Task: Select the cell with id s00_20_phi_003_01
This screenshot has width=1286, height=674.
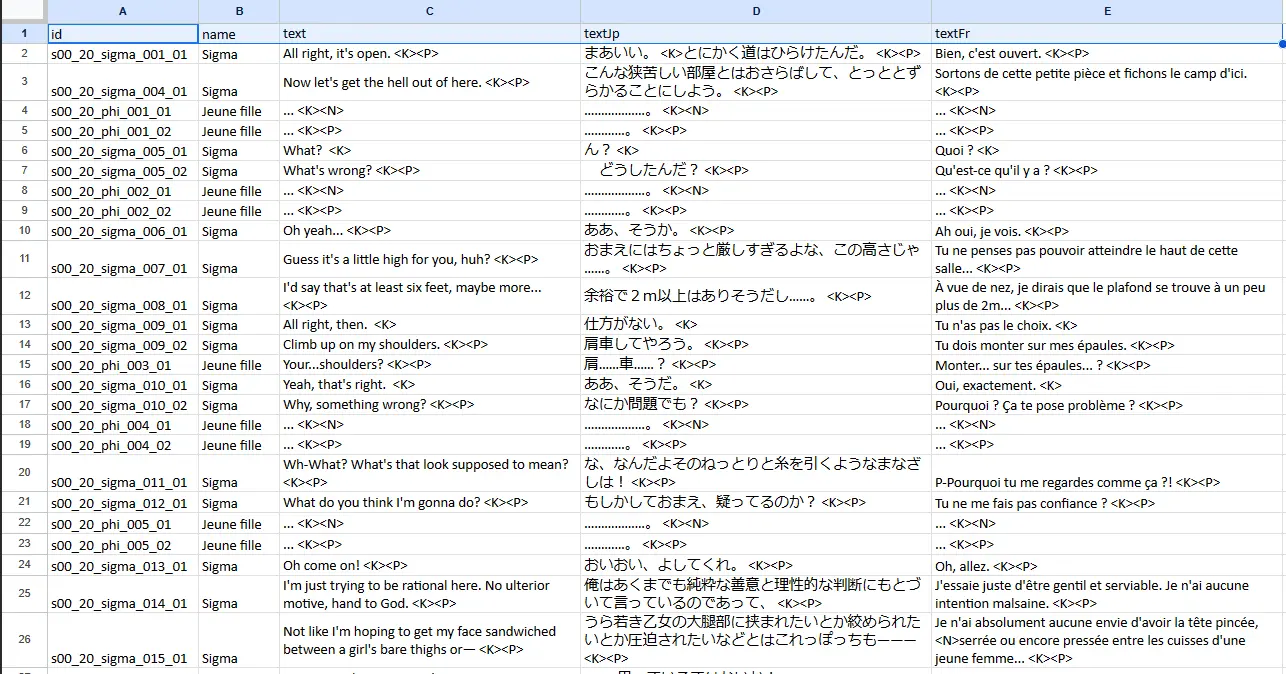Action: (x=122, y=365)
